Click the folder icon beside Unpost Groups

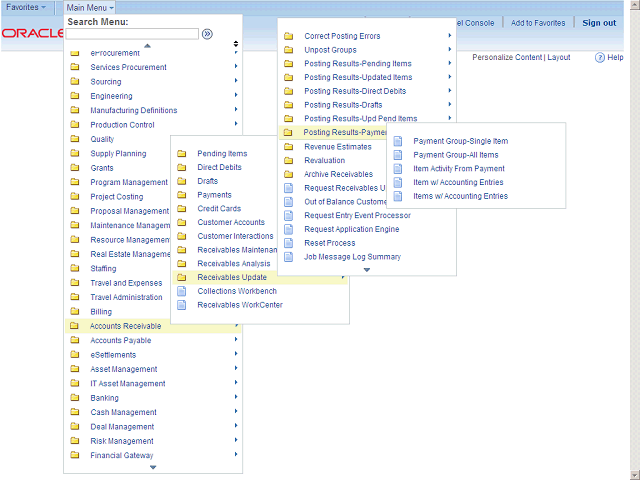click(289, 50)
